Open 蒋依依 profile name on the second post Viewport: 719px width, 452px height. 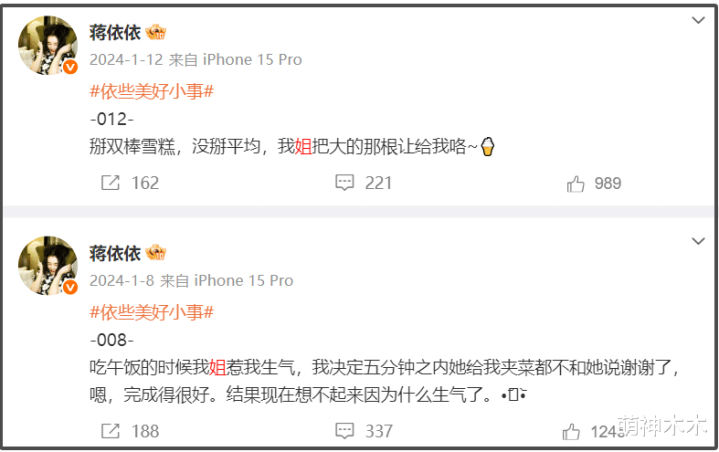tap(115, 253)
